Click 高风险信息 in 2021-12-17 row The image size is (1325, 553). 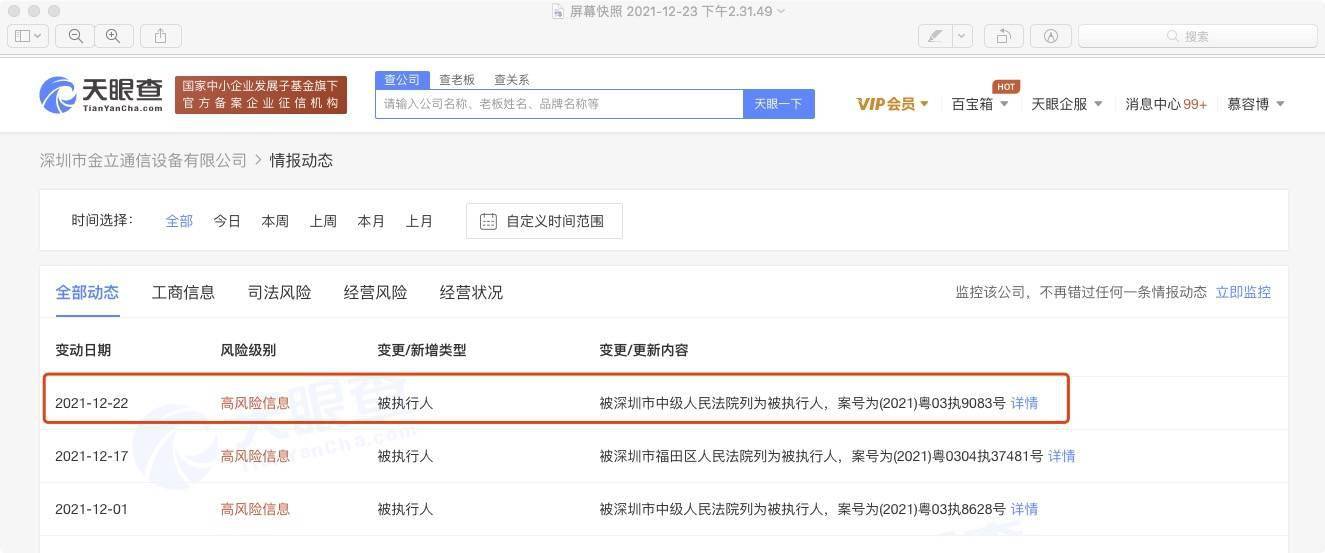255,456
